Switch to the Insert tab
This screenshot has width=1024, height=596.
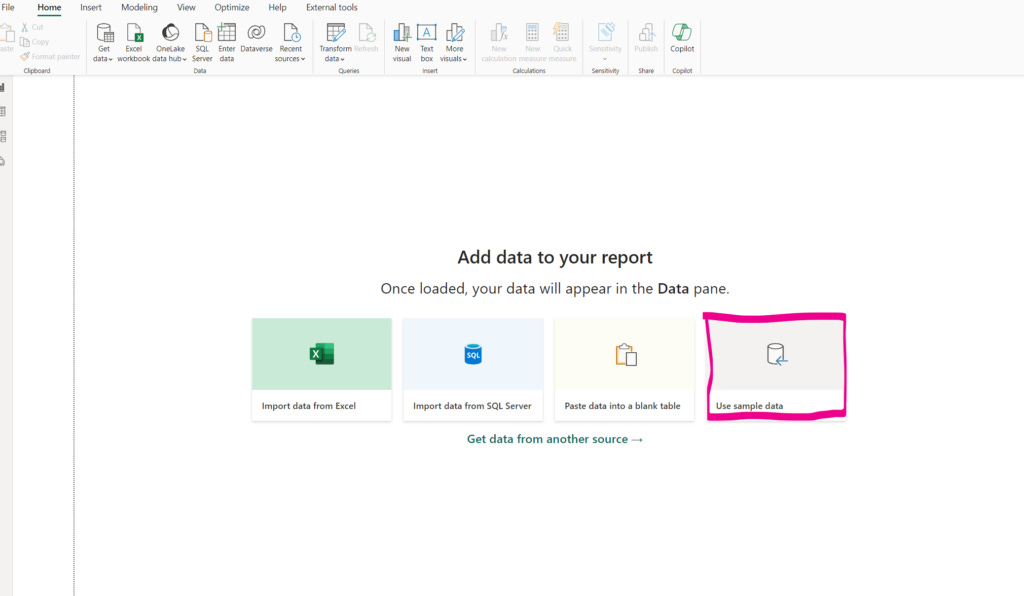pos(91,7)
